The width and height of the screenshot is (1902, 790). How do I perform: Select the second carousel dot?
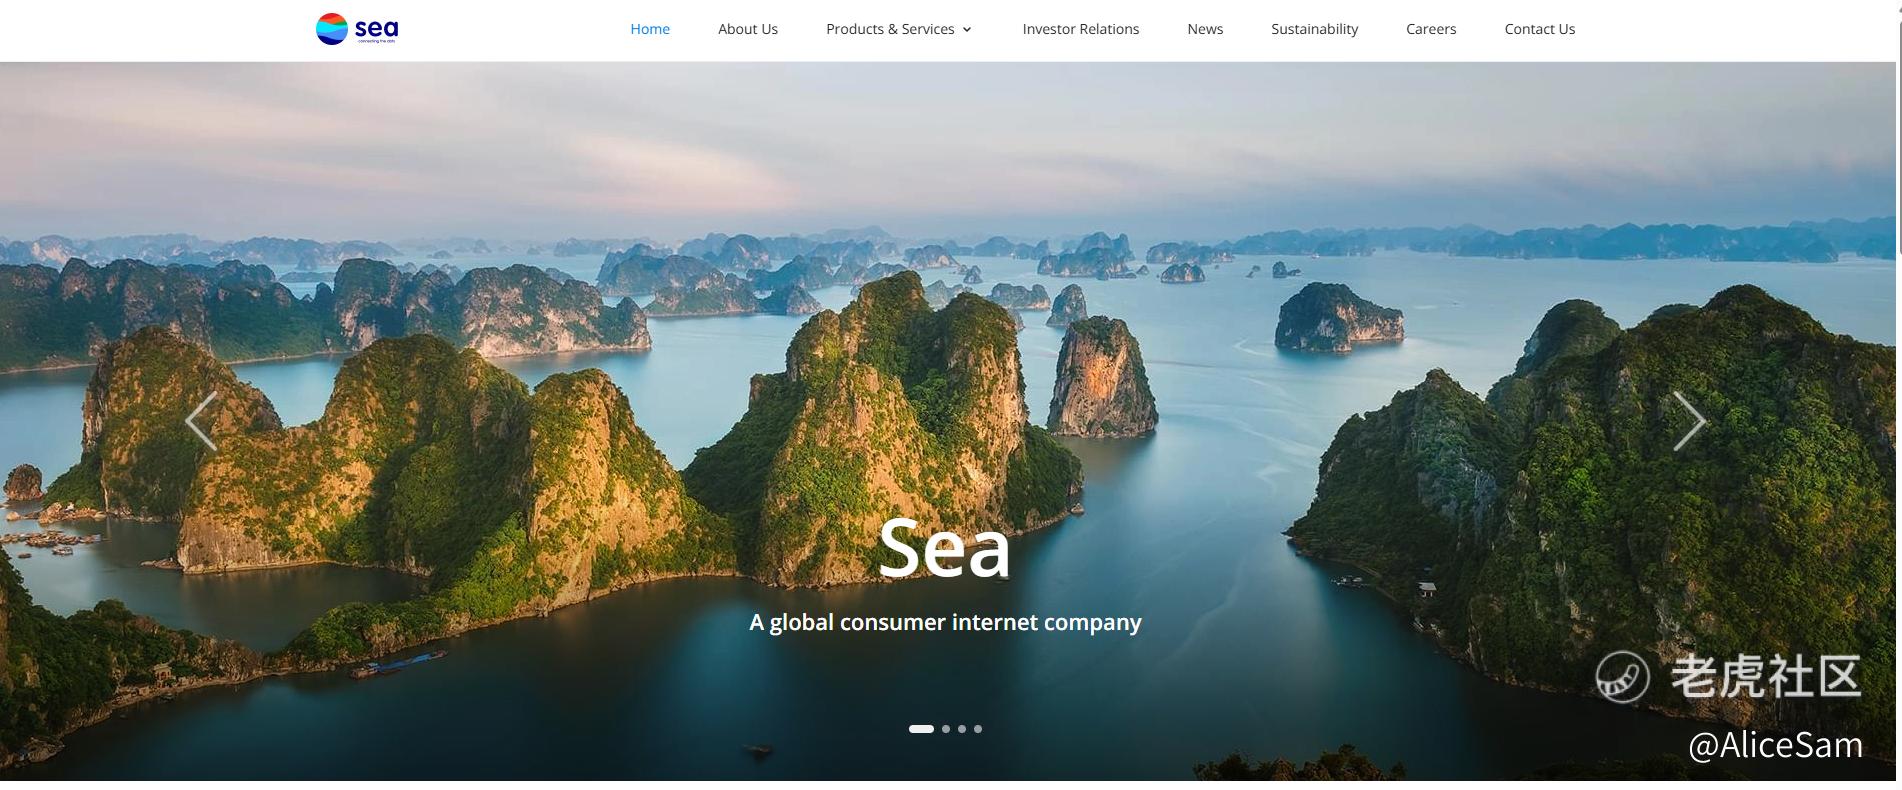click(x=946, y=729)
